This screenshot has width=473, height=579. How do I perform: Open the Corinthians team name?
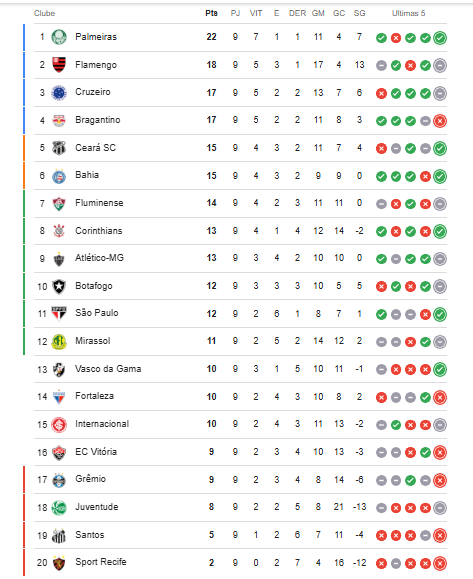(99, 231)
